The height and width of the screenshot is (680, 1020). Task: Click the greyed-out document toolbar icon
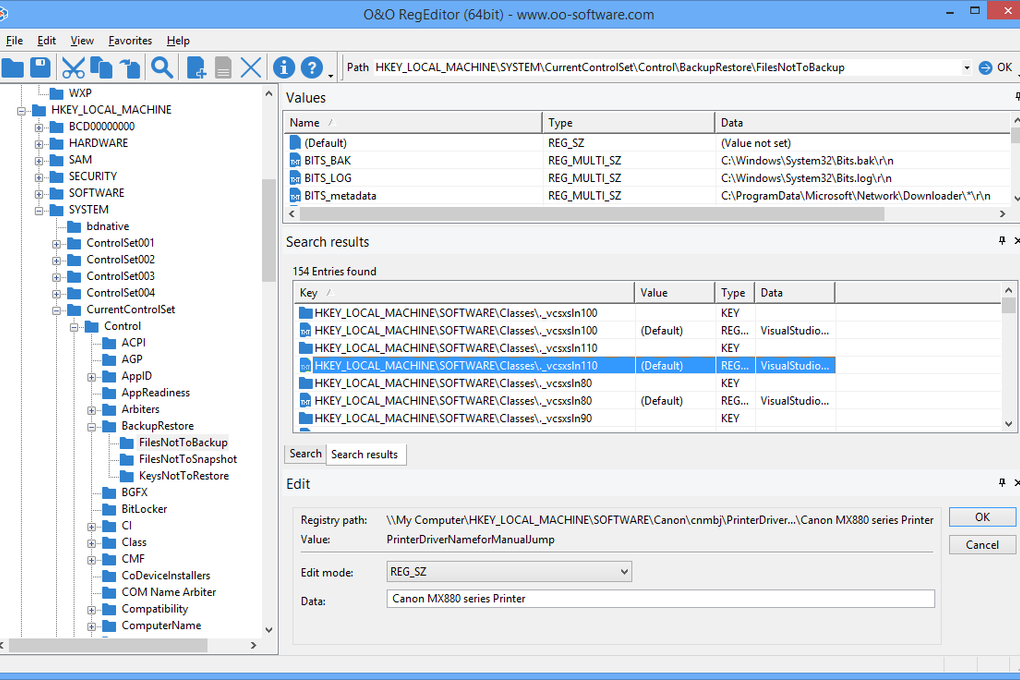tap(223, 68)
